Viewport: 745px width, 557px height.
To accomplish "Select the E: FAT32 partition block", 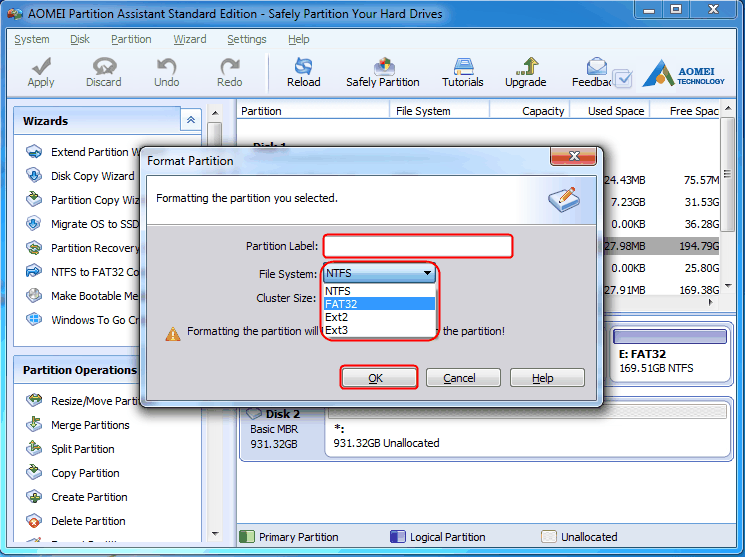I will [x=670, y=354].
